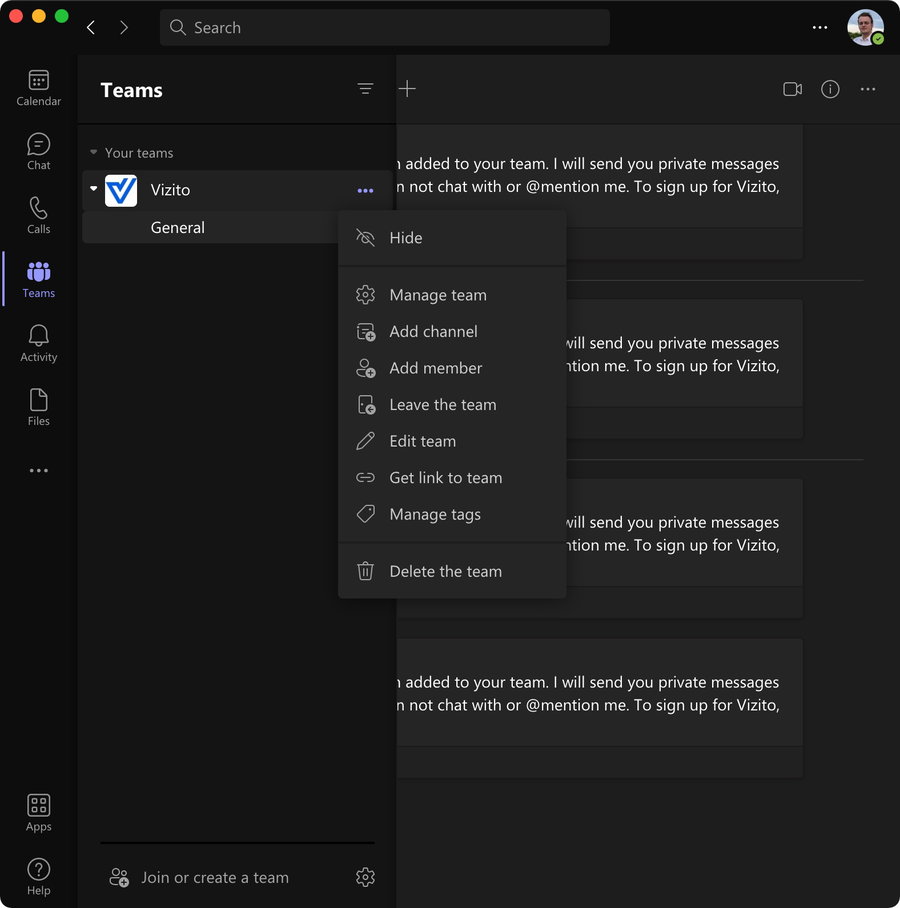Open the Chat section
This screenshot has height=908, width=900.
(38, 152)
